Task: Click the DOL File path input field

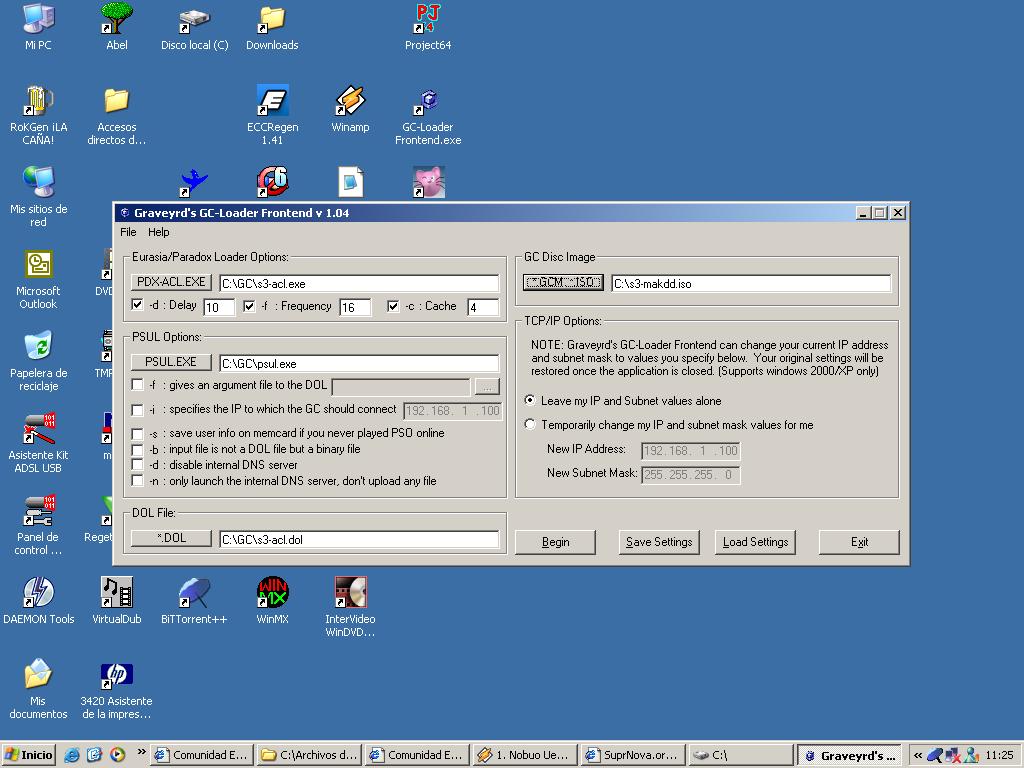Action: tap(358, 540)
